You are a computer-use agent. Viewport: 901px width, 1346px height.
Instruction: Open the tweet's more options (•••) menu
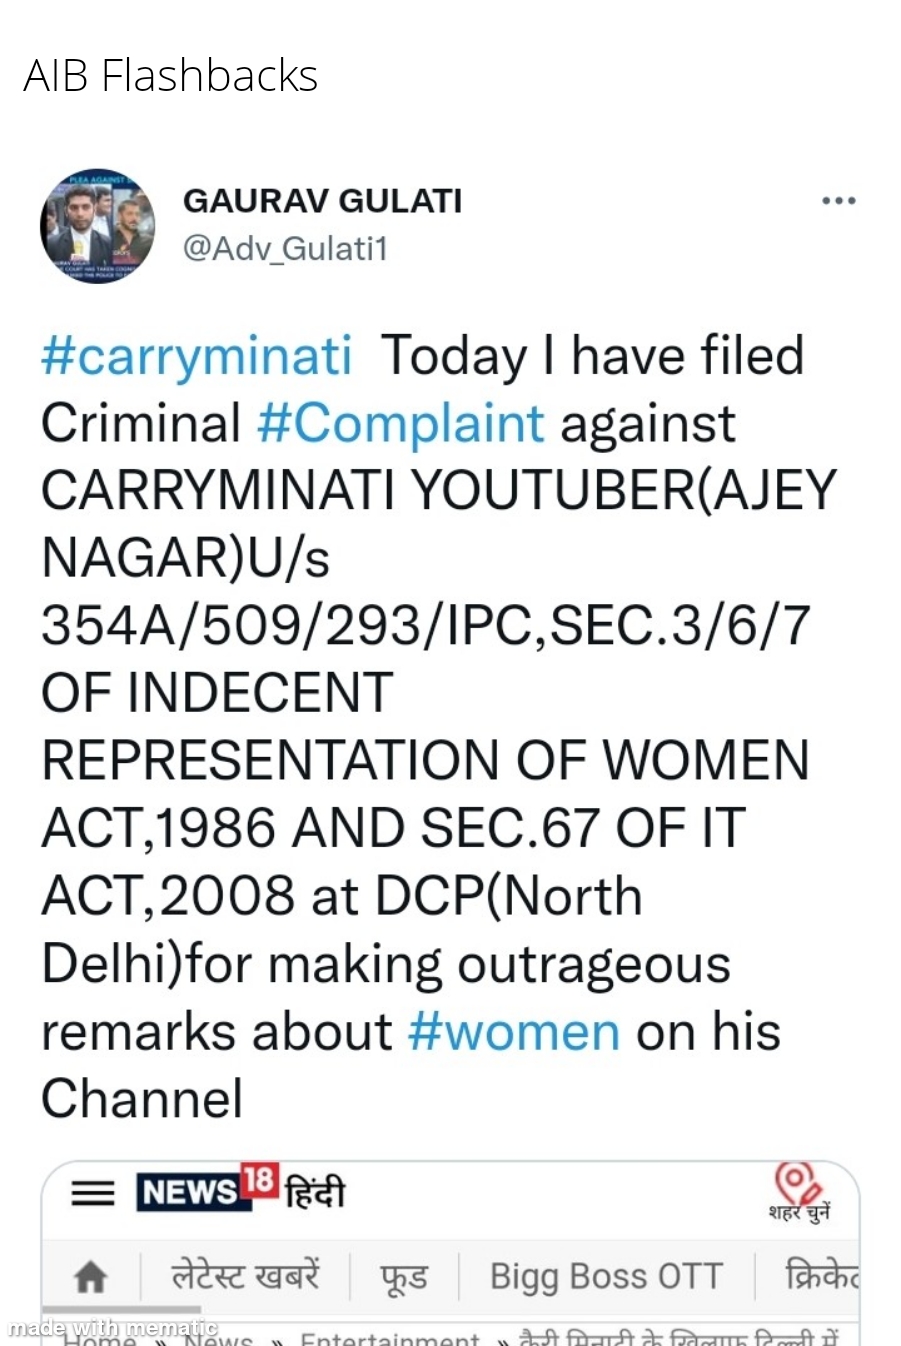838,200
